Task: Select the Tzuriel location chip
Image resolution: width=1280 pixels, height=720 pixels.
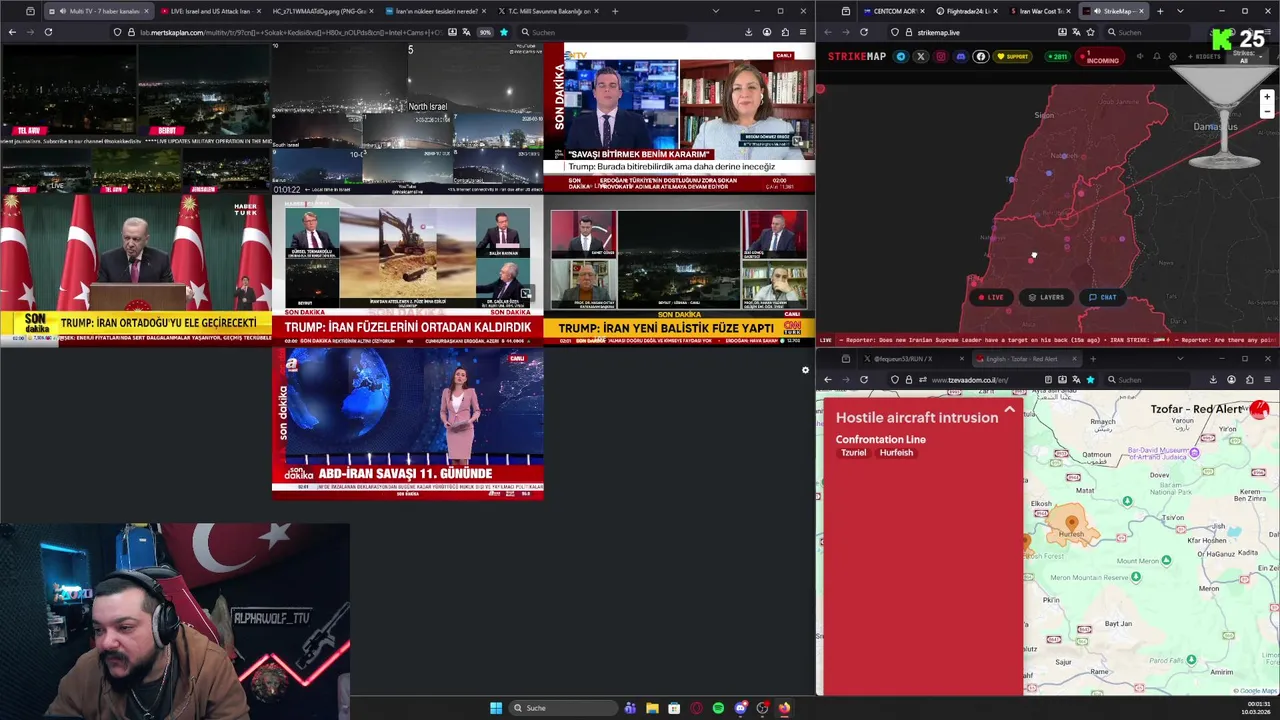Action: (854, 453)
